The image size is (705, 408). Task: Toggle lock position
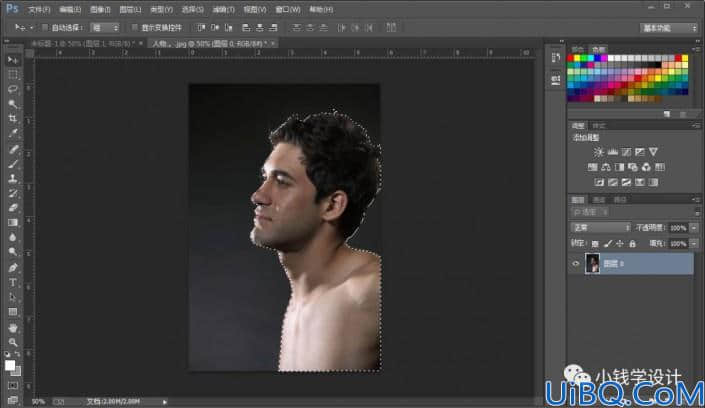point(620,244)
